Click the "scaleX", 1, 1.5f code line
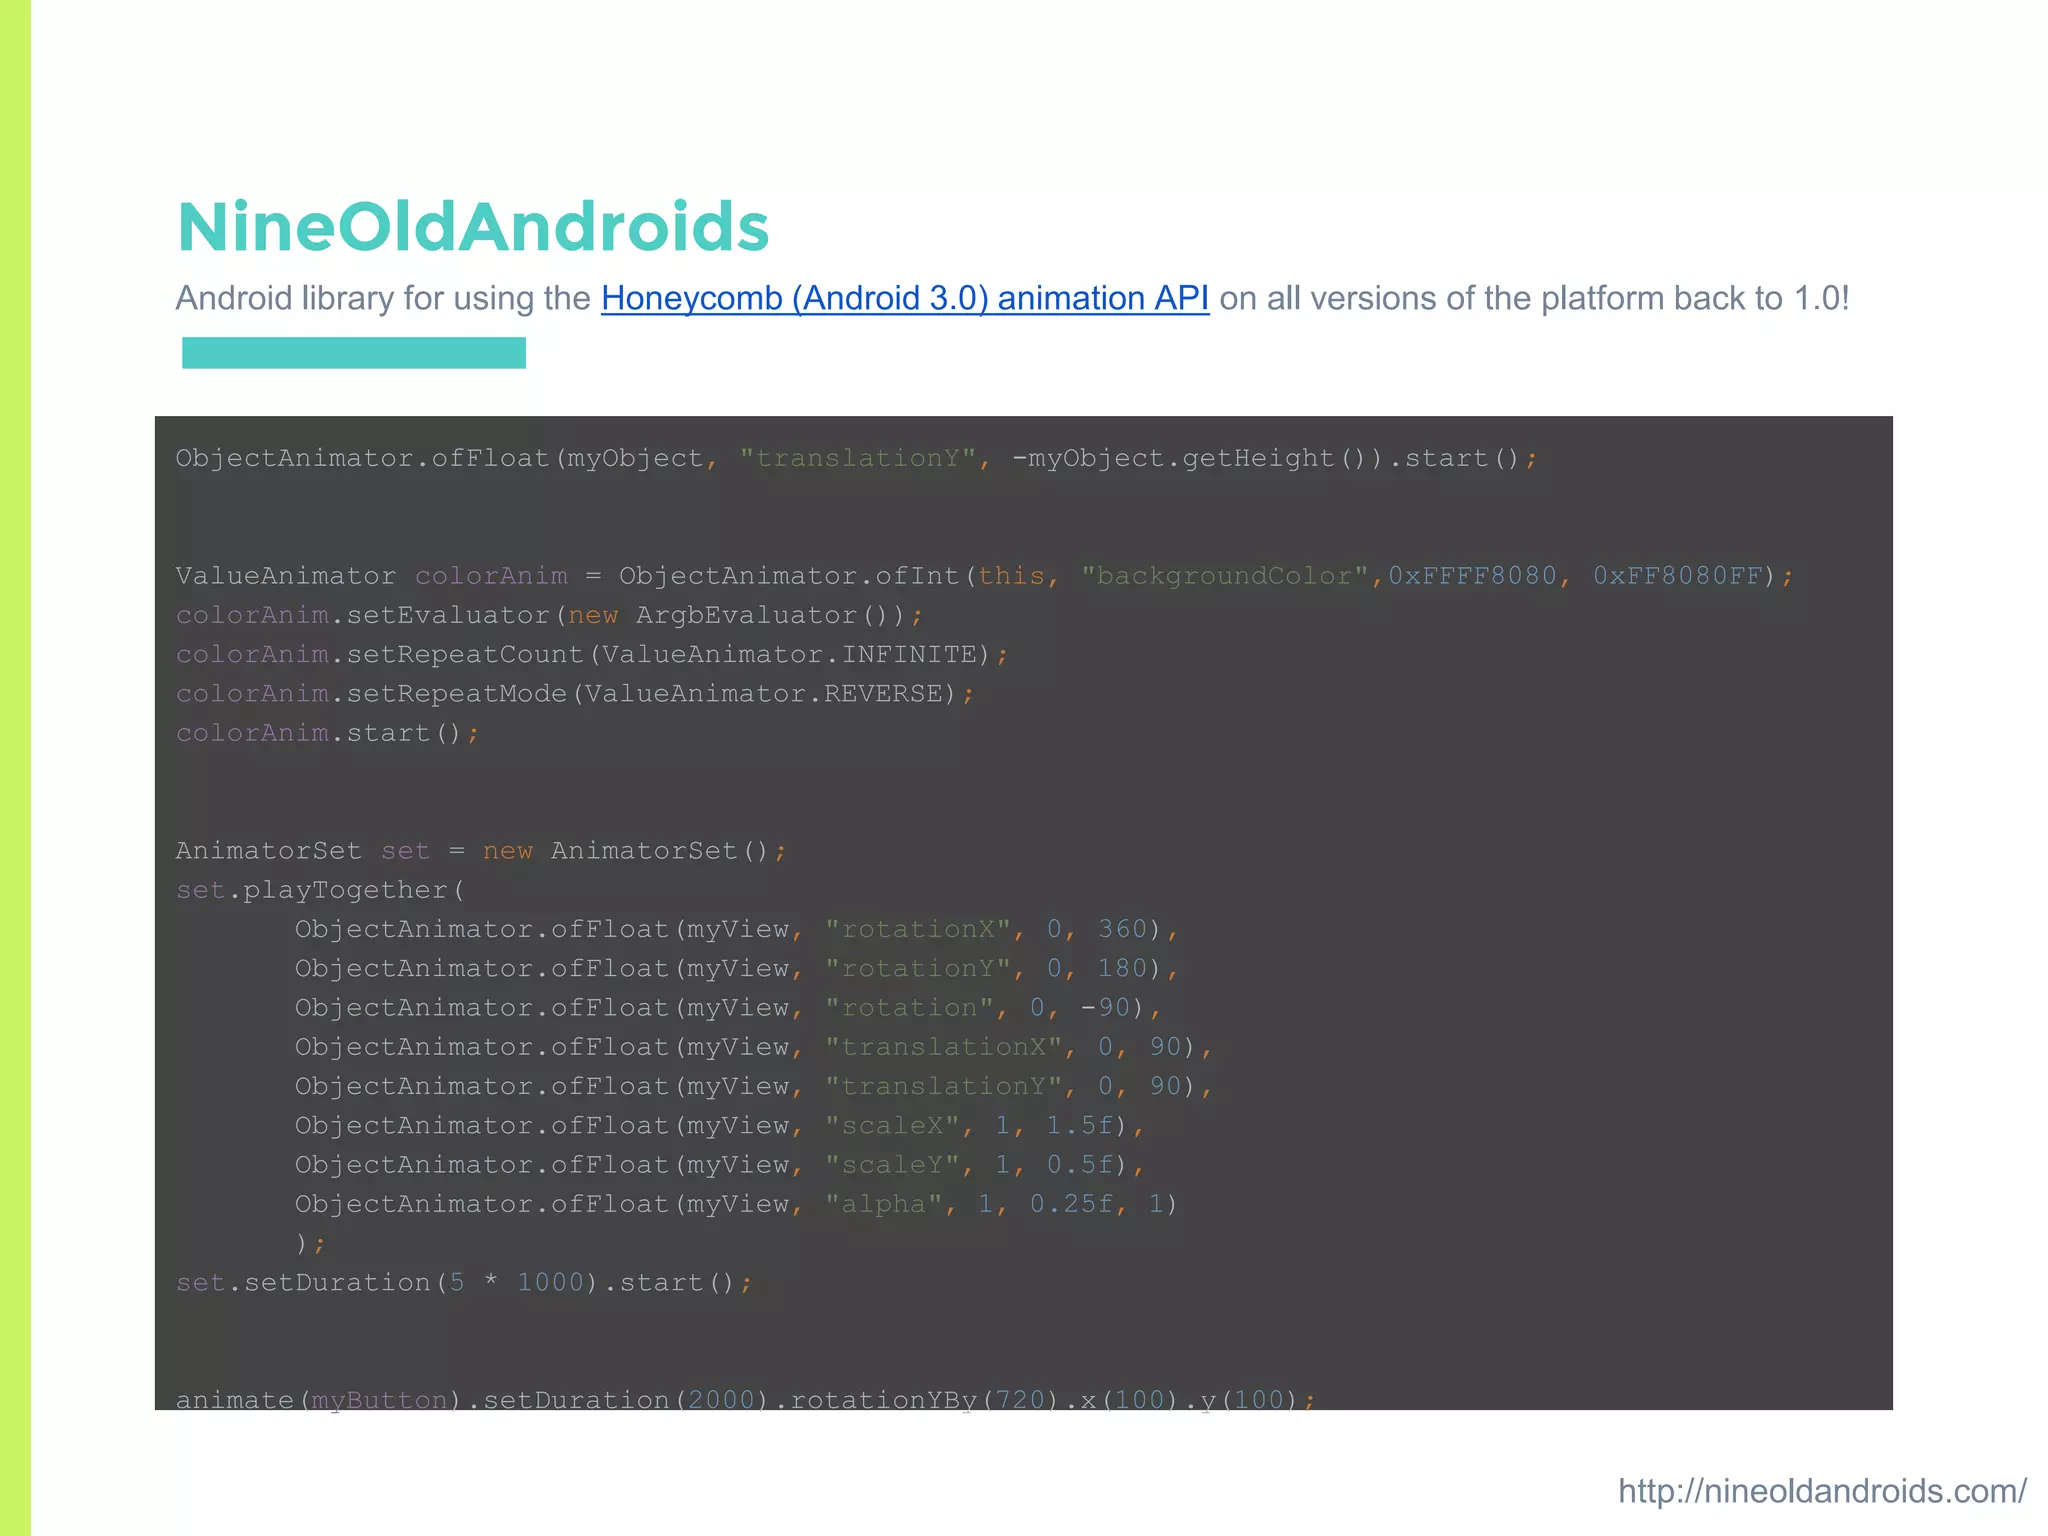Screen dimensions: 2048x1536 click(720, 1125)
